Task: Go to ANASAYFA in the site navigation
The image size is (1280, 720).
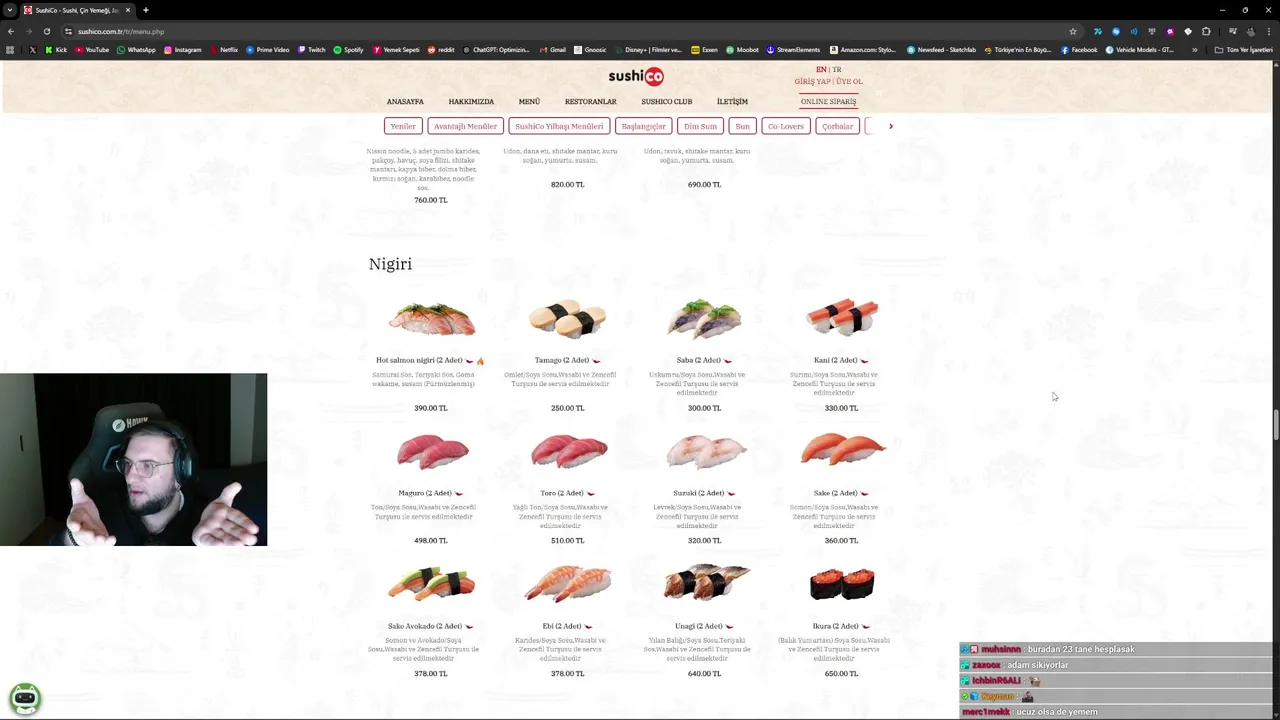Action: [405, 101]
